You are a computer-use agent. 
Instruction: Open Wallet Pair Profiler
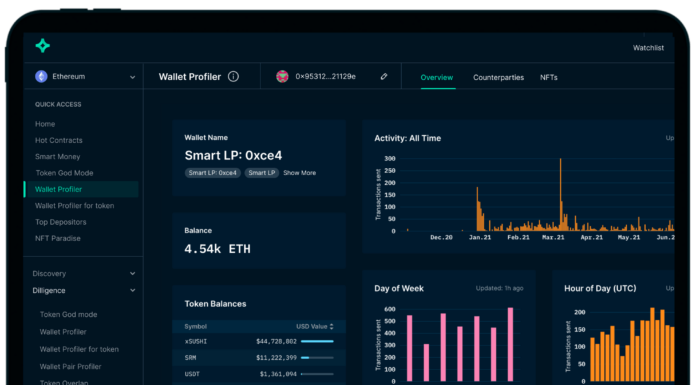[70, 366]
